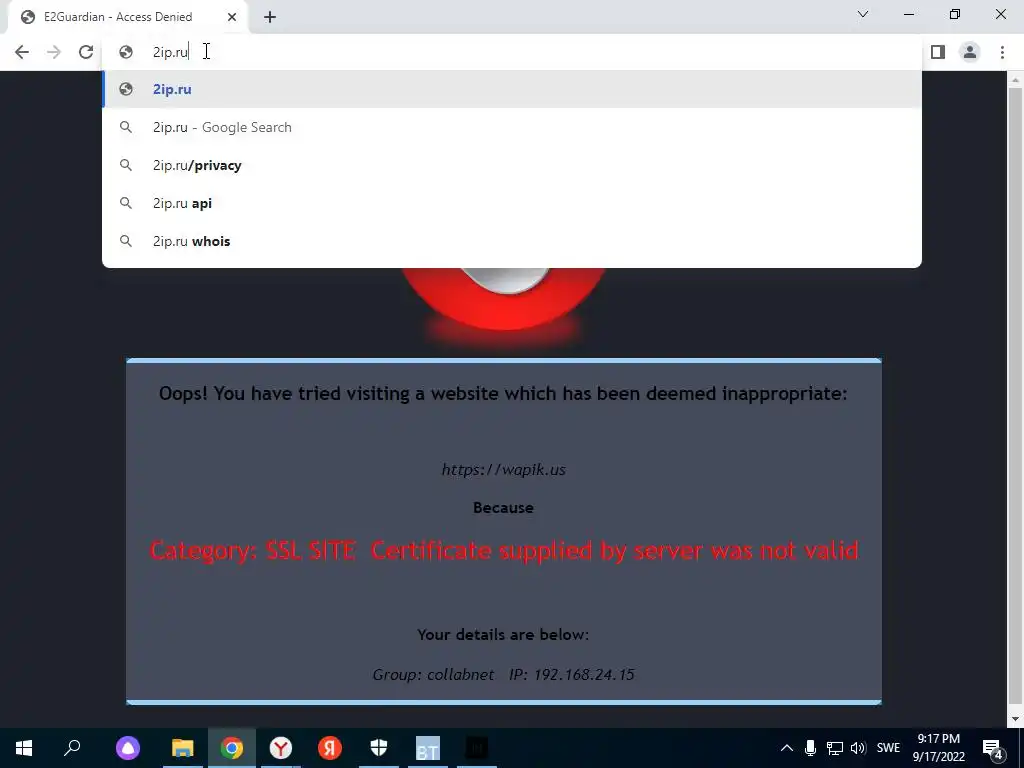
Task: Open File Explorer from the taskbar
Action: tap(183, 748)
